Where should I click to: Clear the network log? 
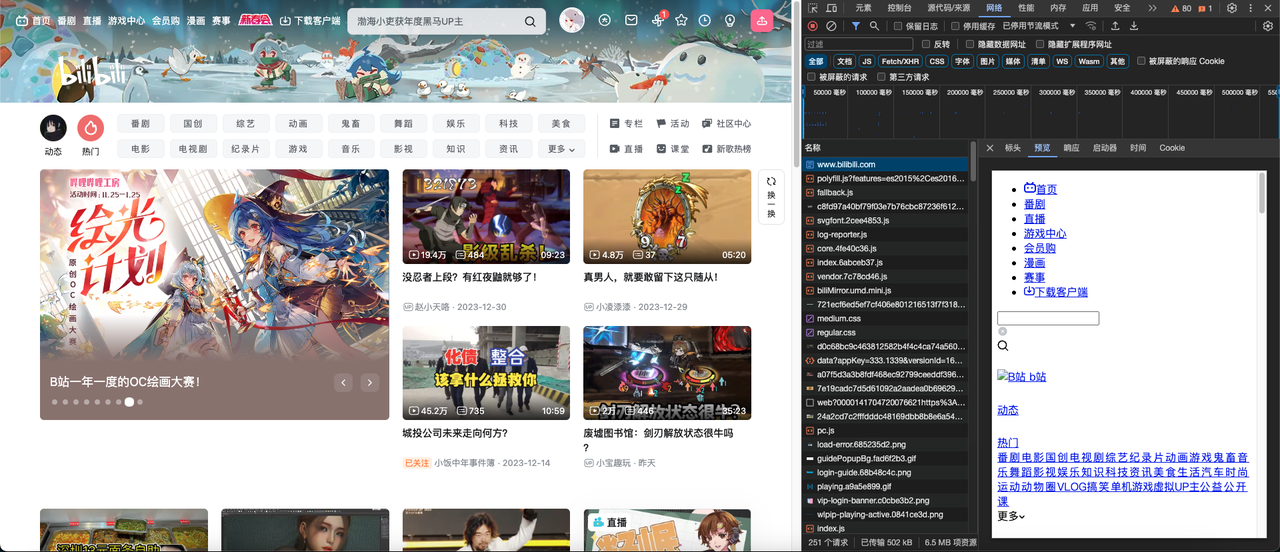(831, 26)
